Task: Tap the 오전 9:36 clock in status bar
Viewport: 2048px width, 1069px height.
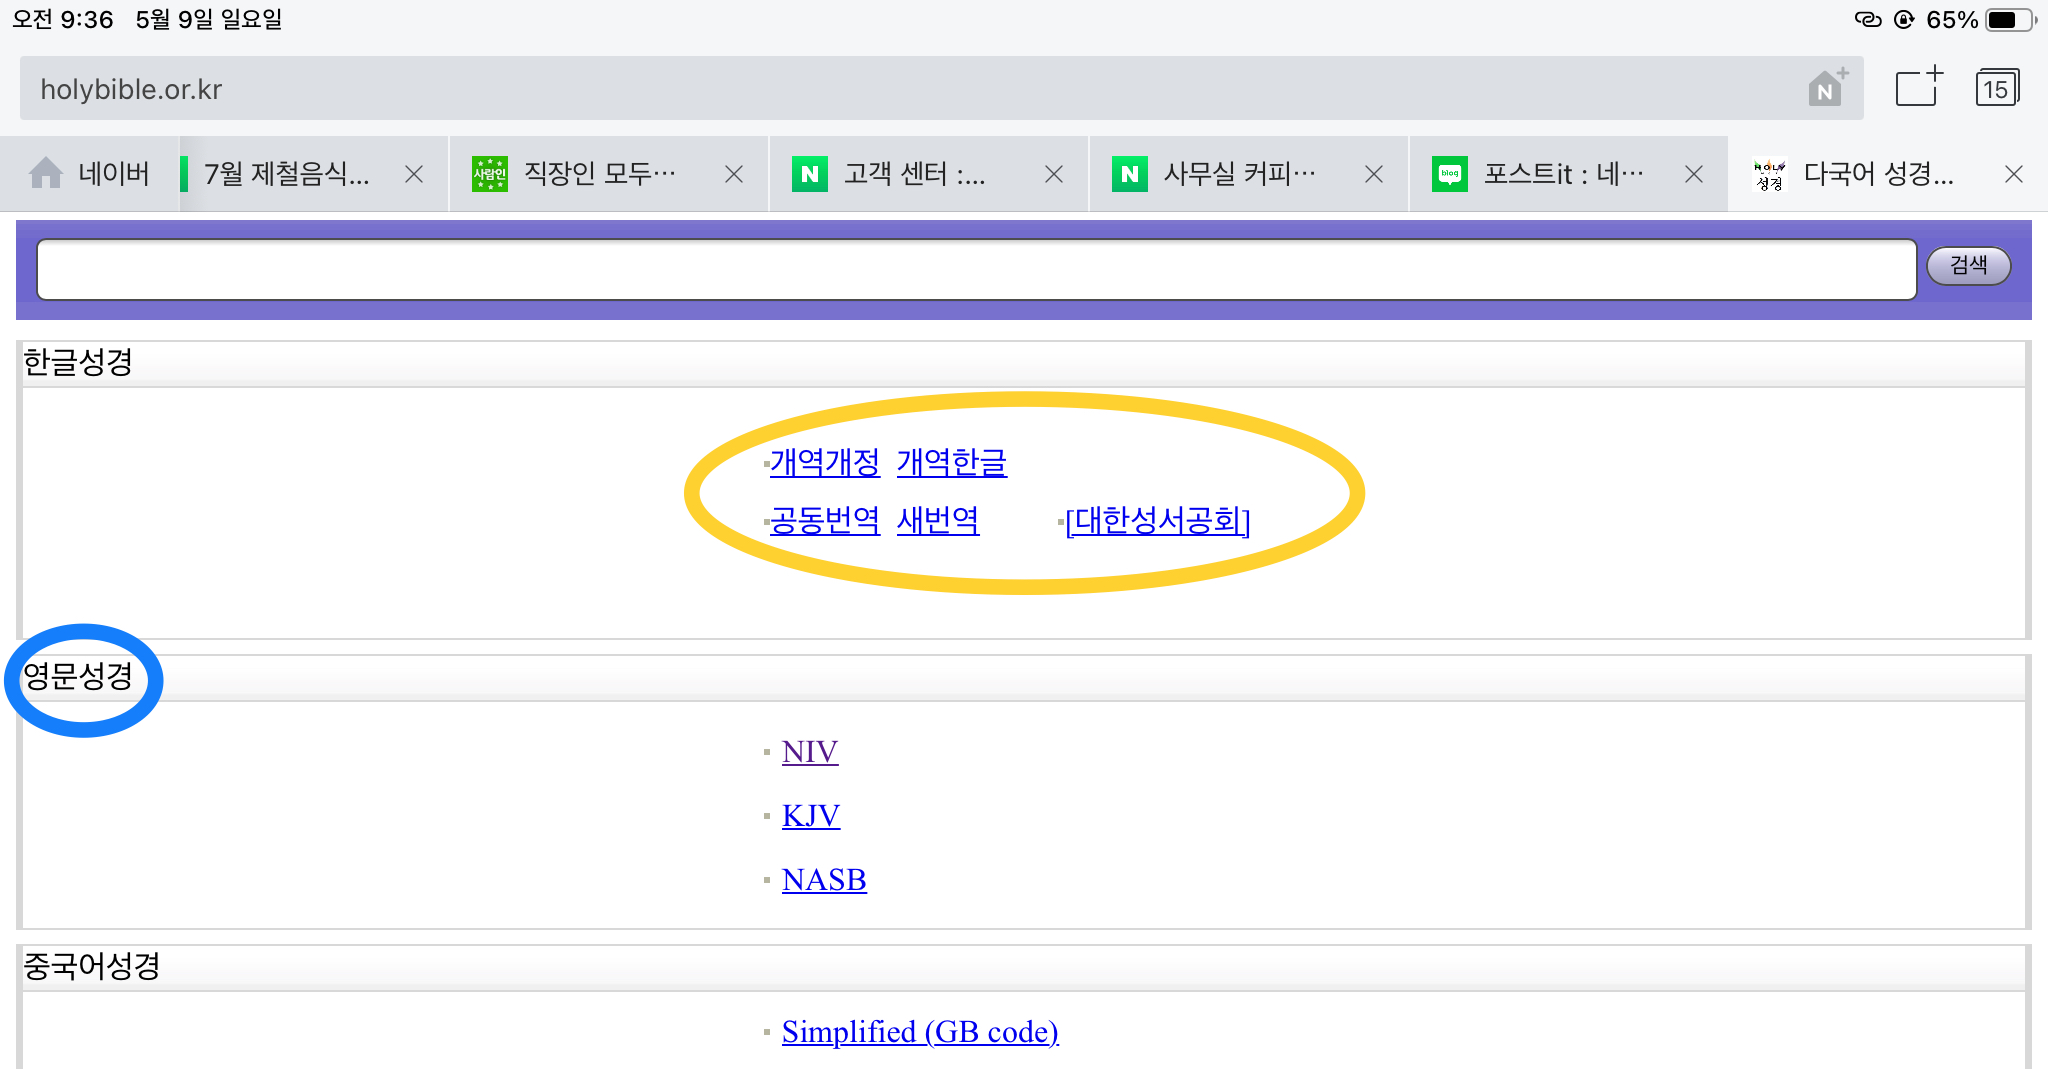Action: (63, 20)
